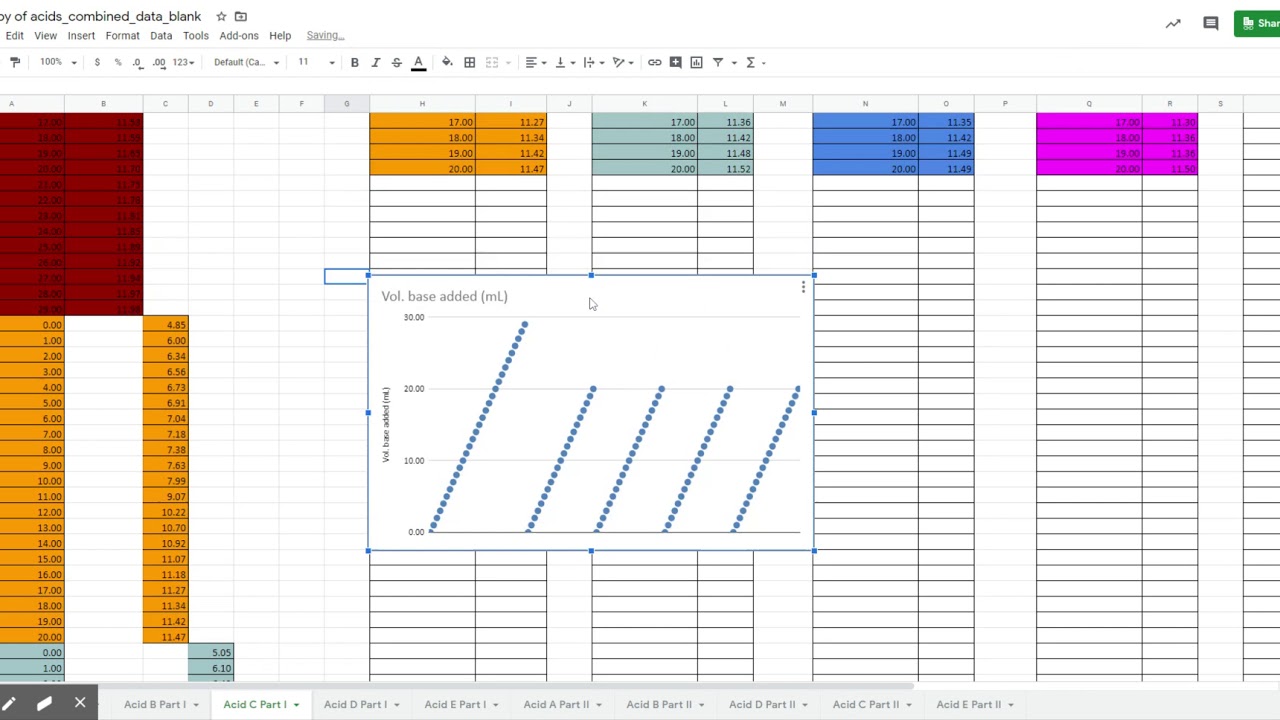Open the vertical align dropdown
1280x720 pixels.
pos(564,62)
